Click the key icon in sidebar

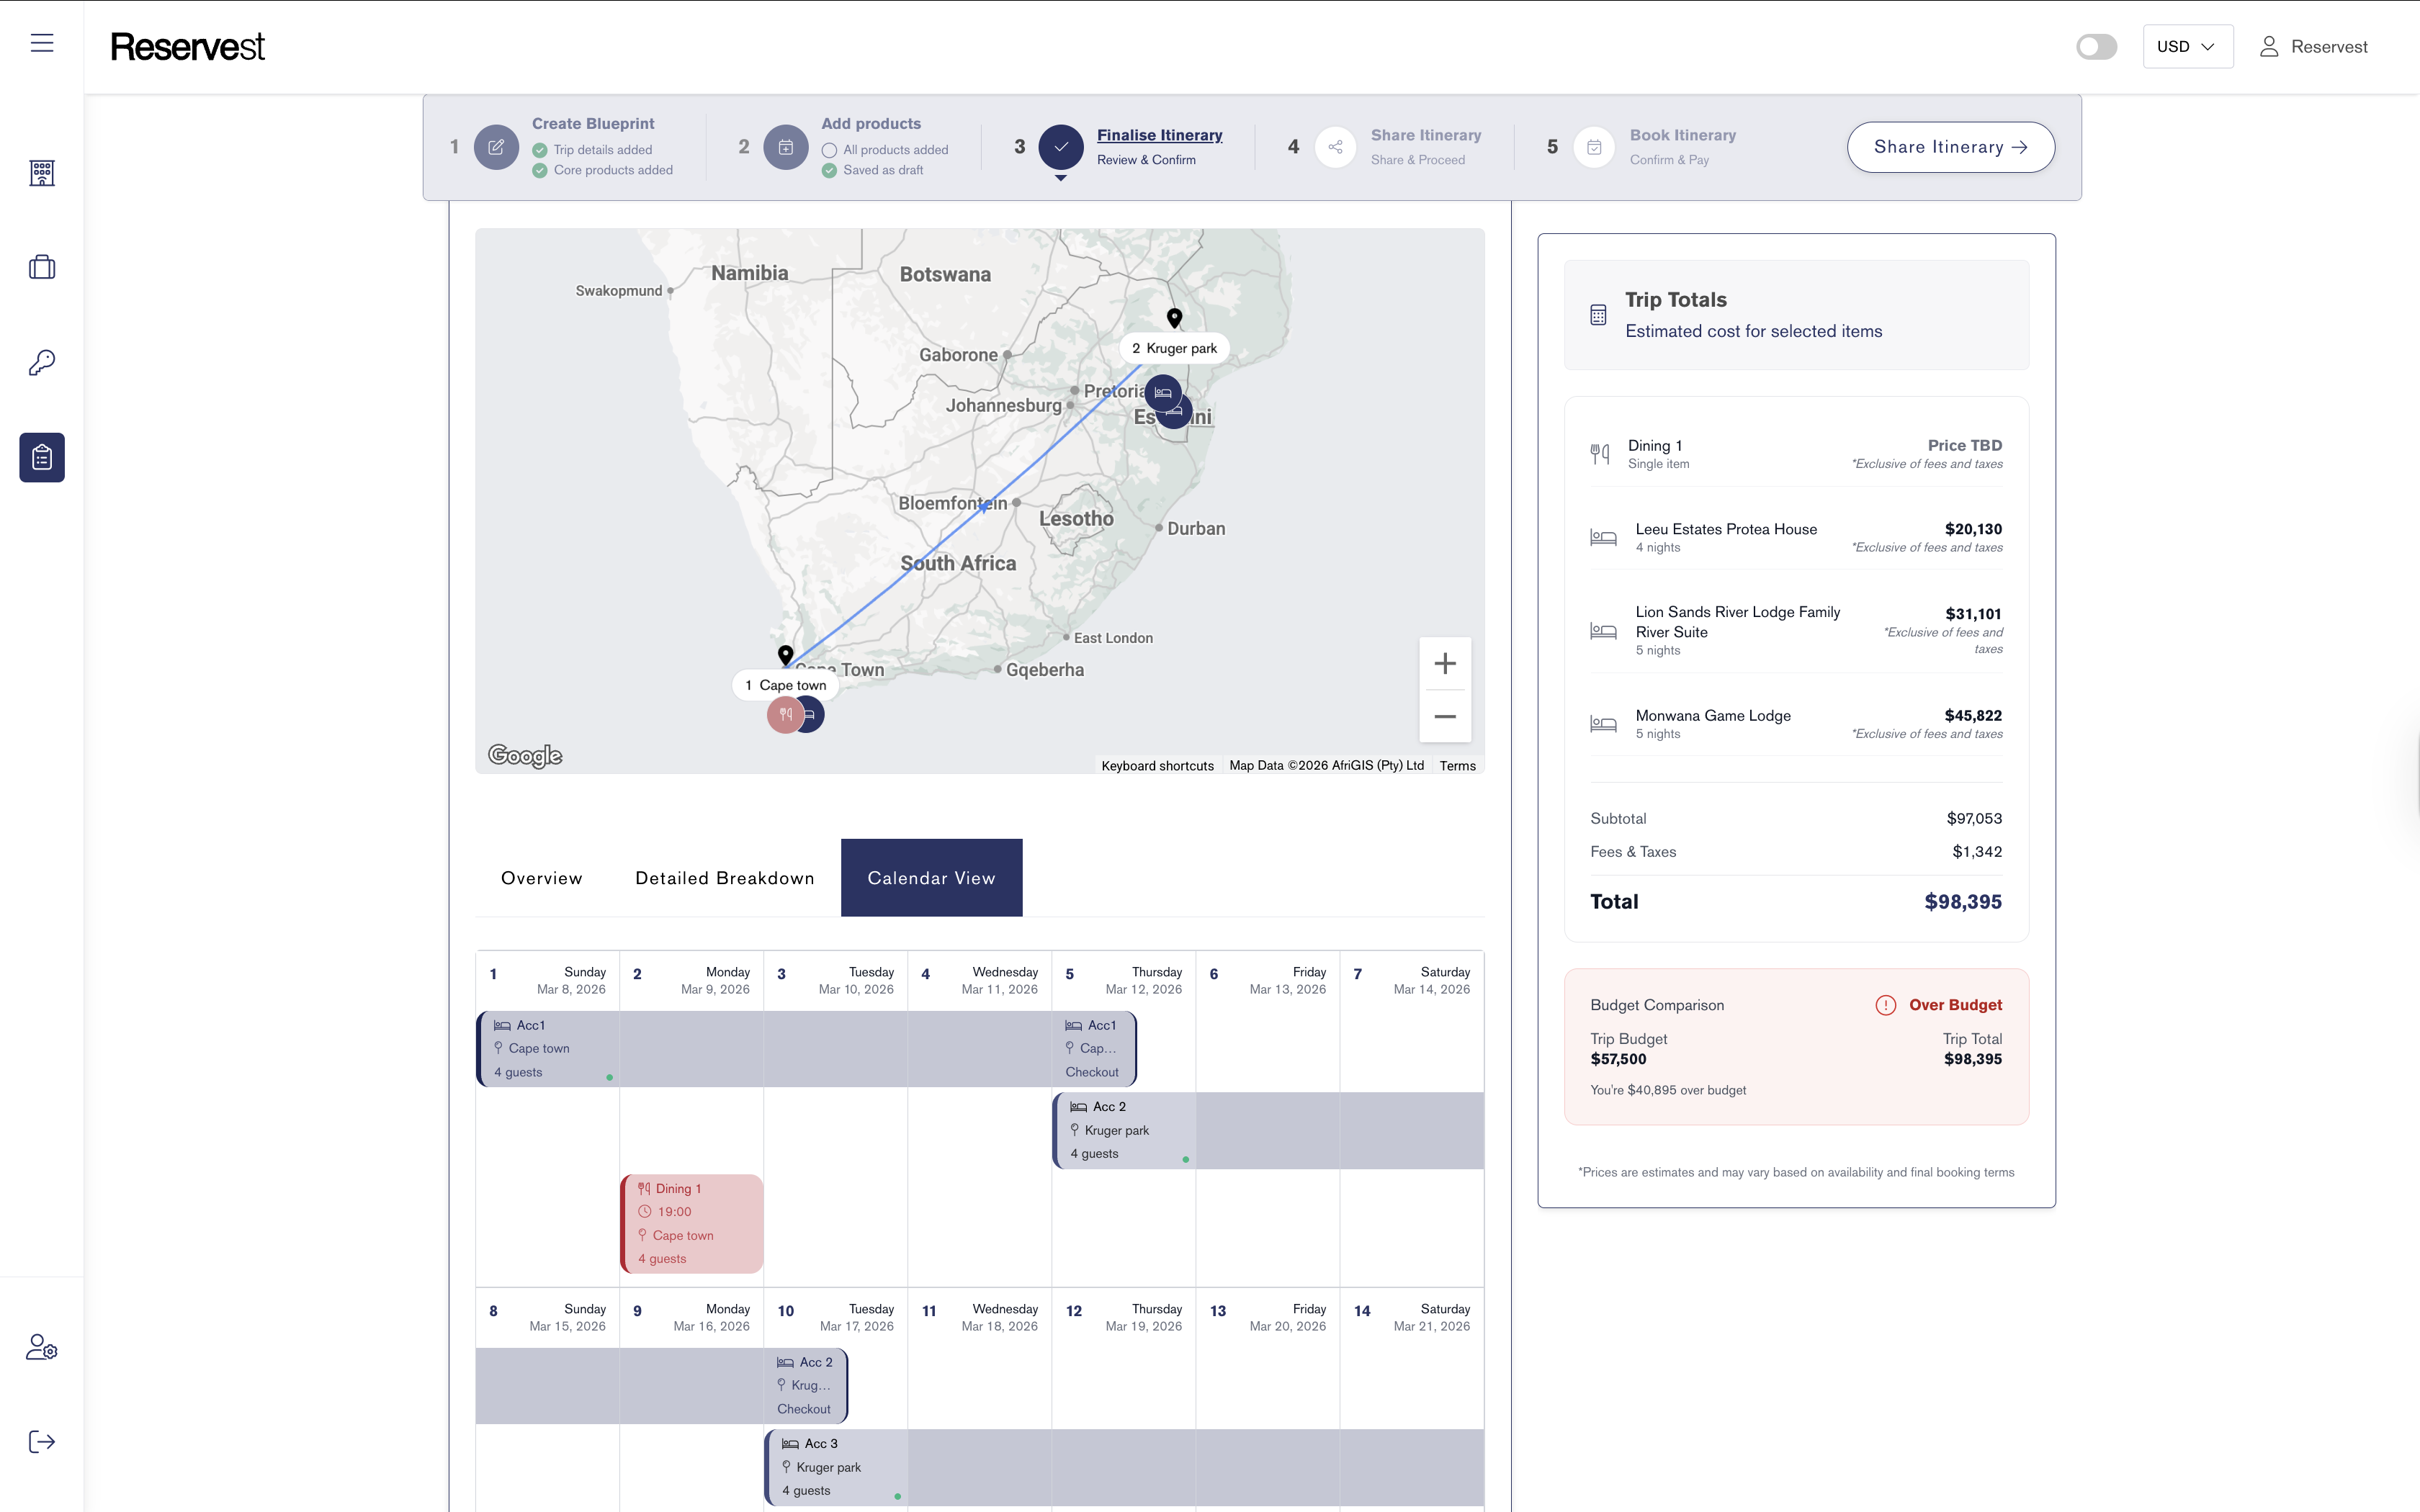pos(42,362)
